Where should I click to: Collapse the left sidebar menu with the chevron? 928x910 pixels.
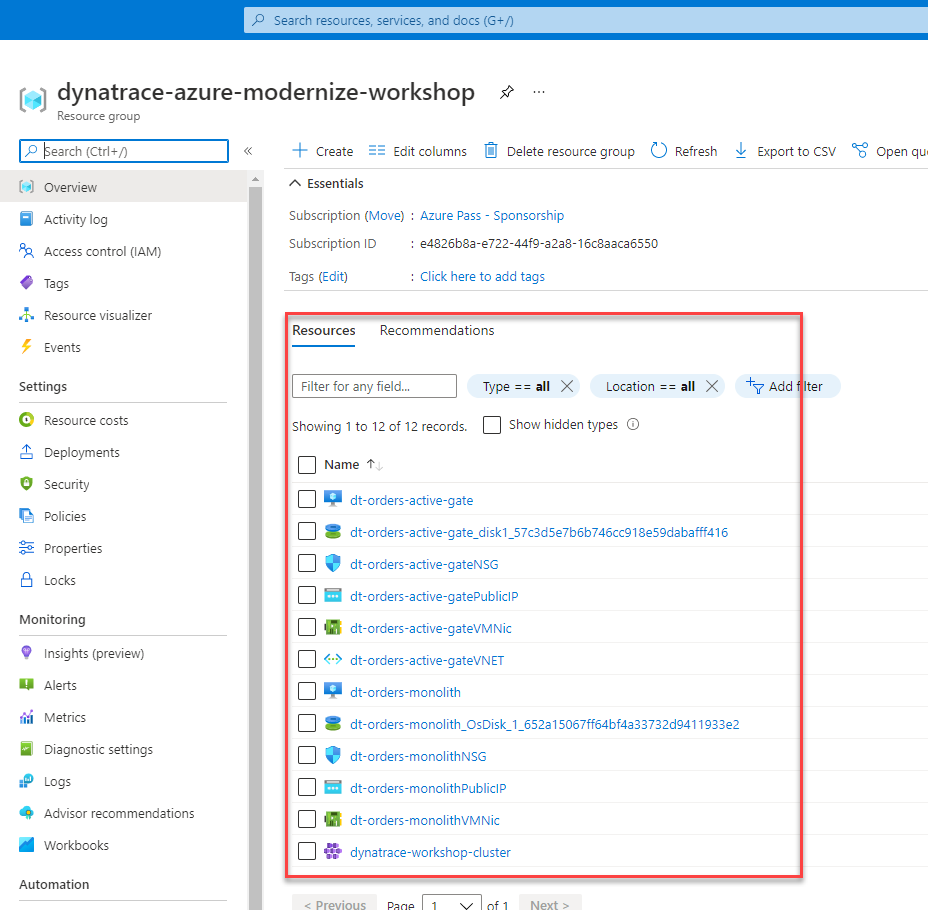[248, 151]
